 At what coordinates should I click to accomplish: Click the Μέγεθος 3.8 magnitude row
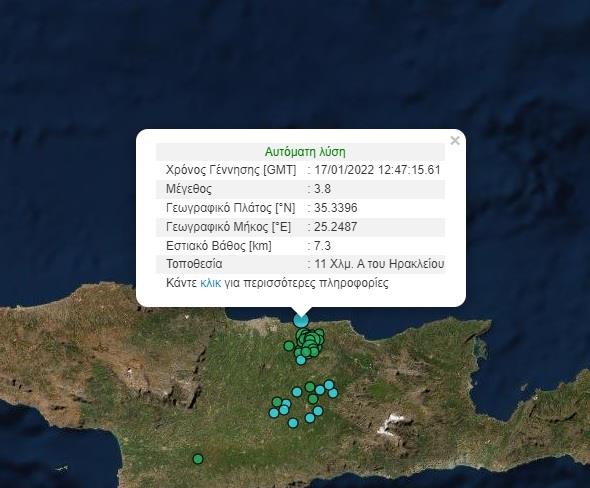point(300,189)
